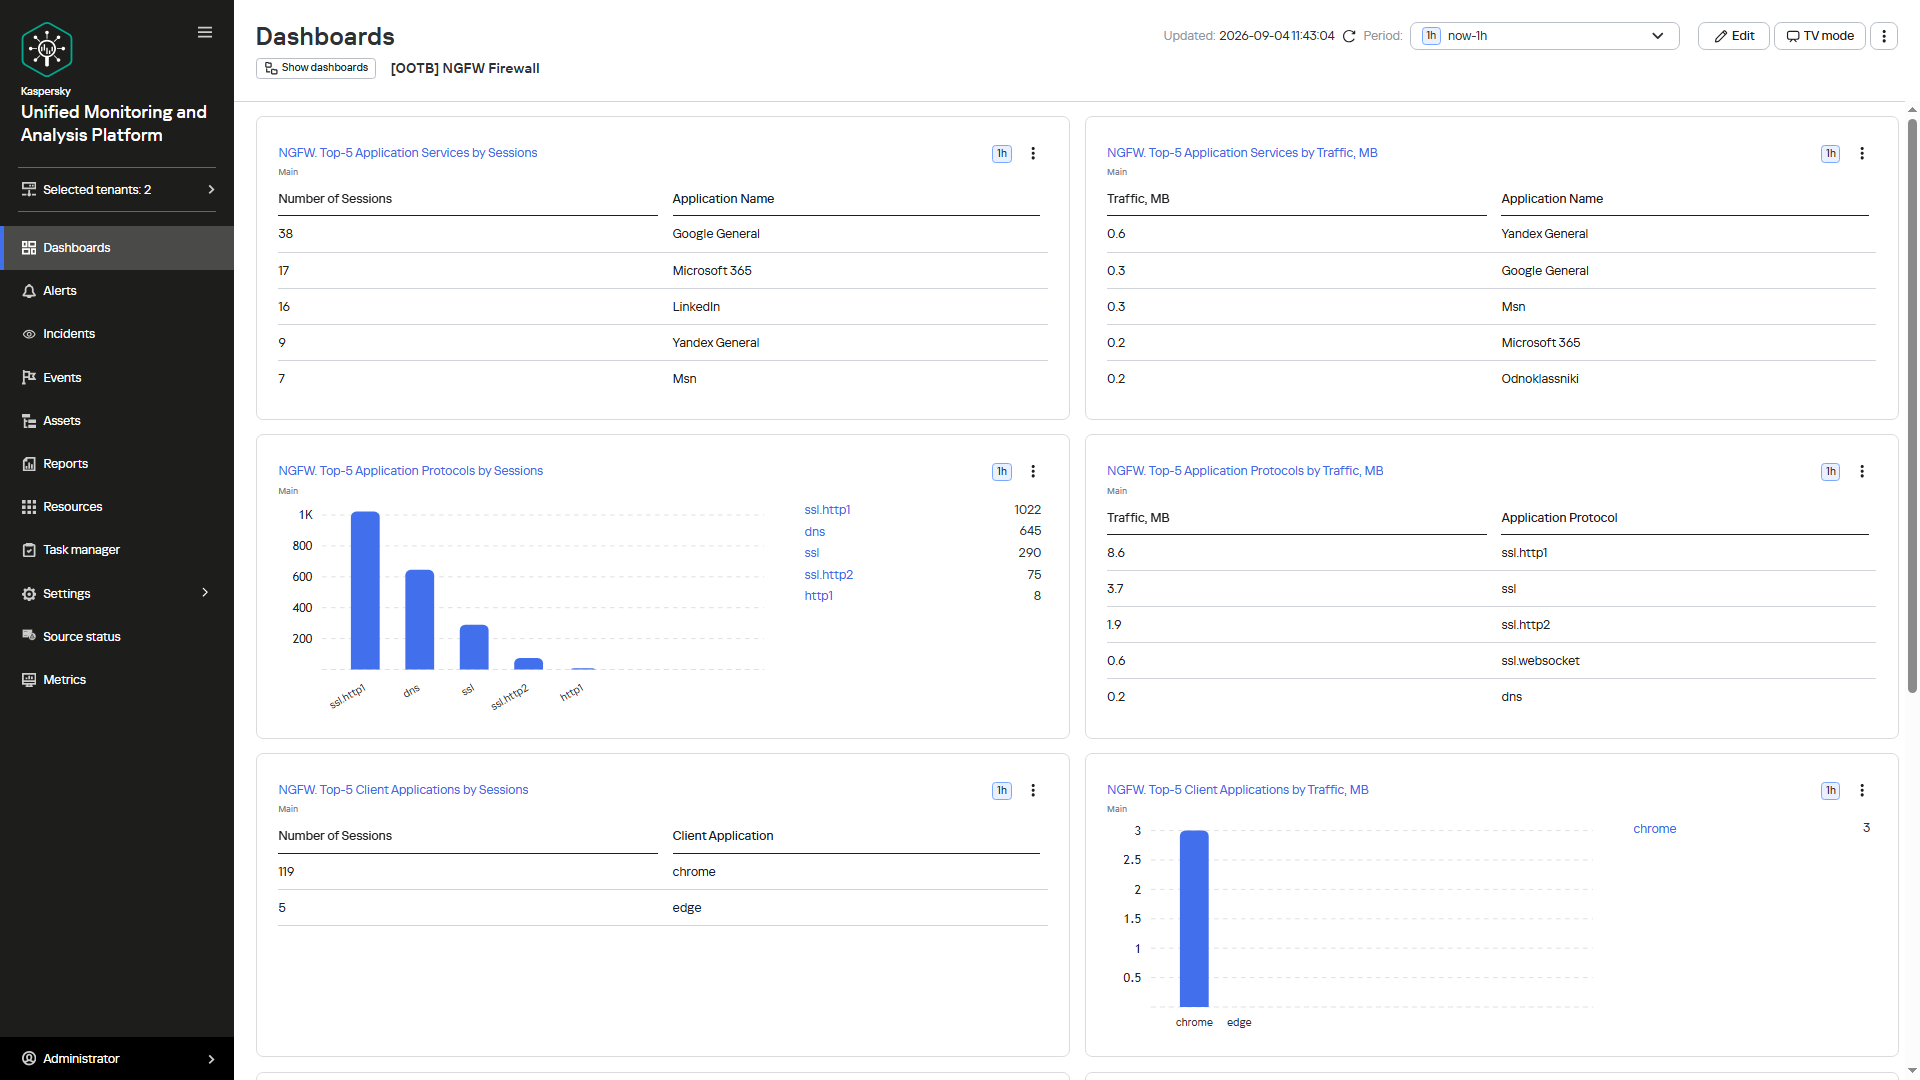Screen dimensions: 1920x1080
Task: Click the Incidents eye icon
Action: coord(29,334)
